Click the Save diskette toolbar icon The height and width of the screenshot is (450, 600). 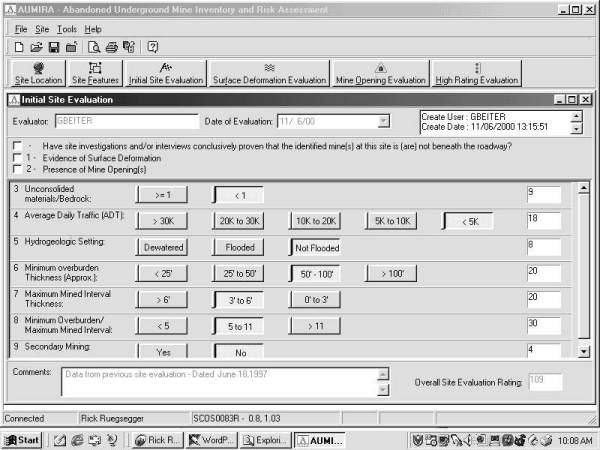point(54,47)
